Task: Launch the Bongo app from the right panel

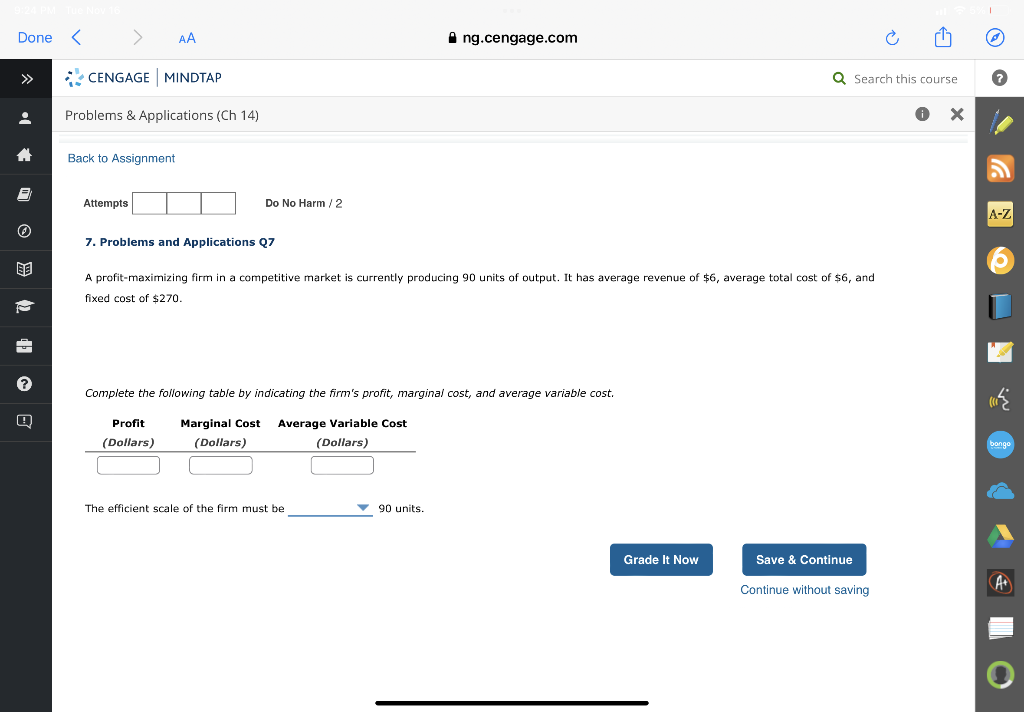Action: pos(1000,444)
